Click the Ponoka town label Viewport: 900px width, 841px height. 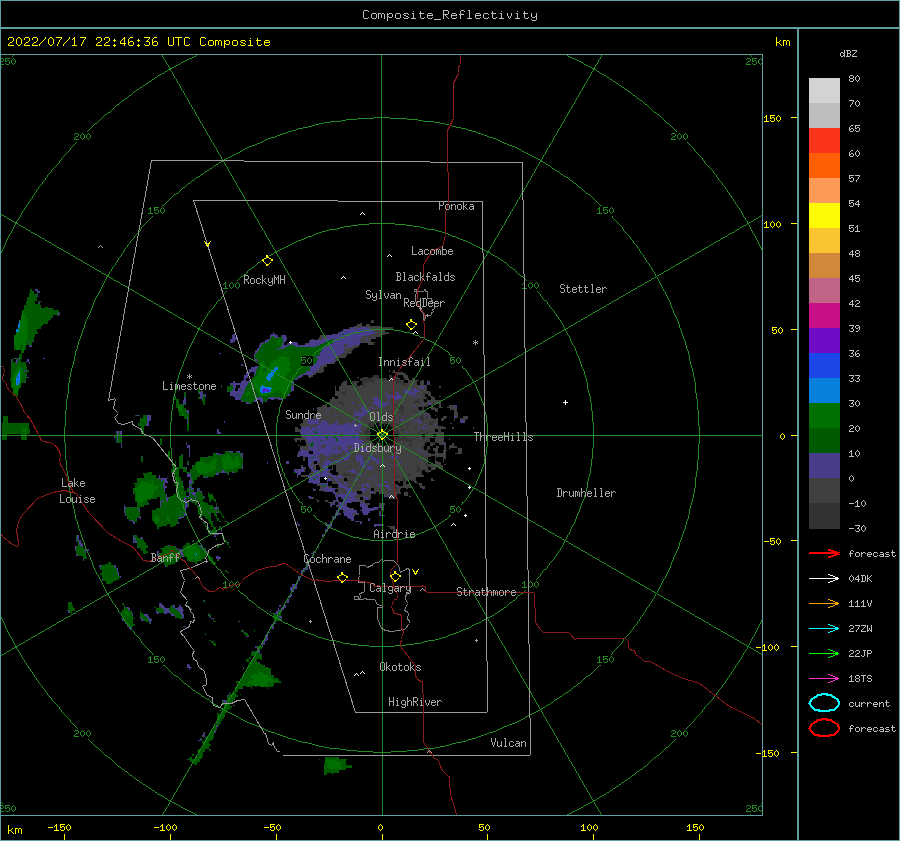tap(456, 207)
